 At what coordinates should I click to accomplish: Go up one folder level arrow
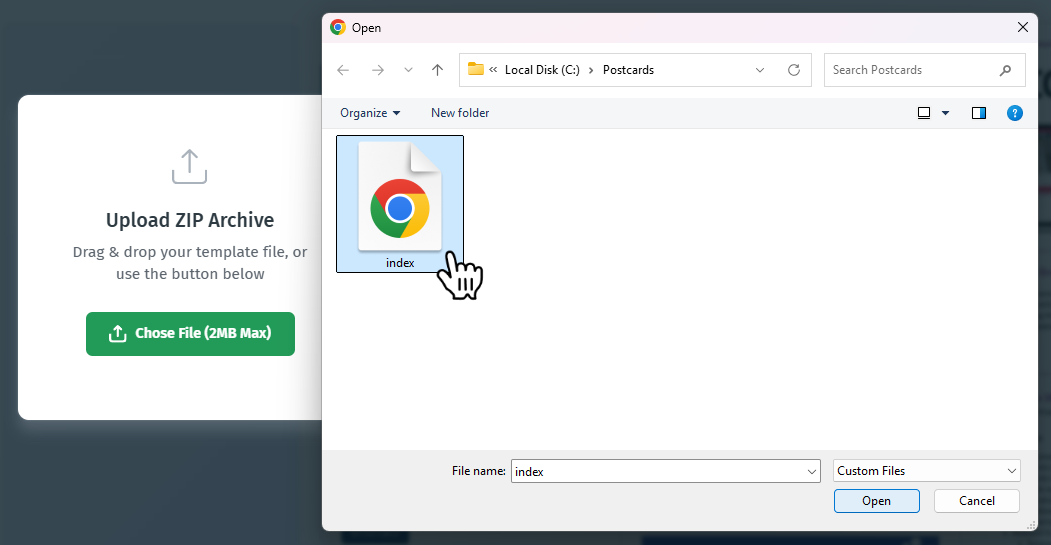tap(438, 70)
